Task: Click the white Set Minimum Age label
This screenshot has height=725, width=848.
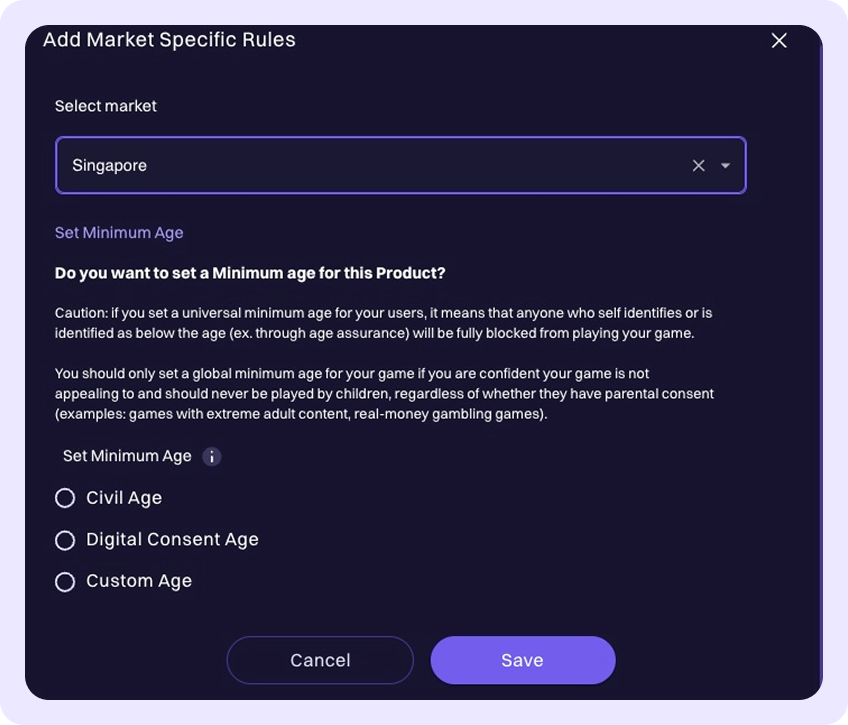Action: coord(127,456)
